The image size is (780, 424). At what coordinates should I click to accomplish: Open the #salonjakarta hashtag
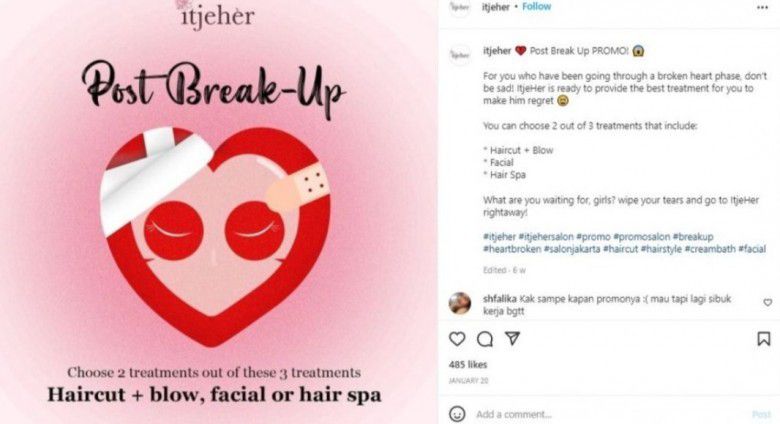pos(572,249)
